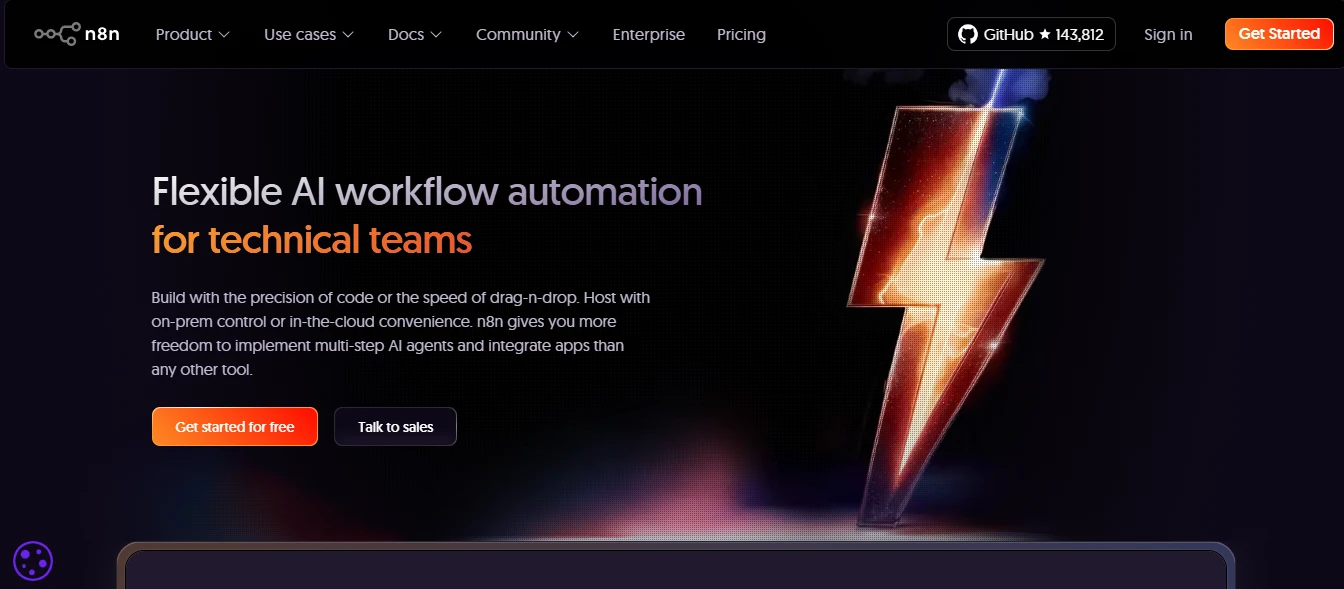The width and height of the screenshot is (1344, 589).
Task: Open the Use cases navigation menu
Action: coord(299,35)
